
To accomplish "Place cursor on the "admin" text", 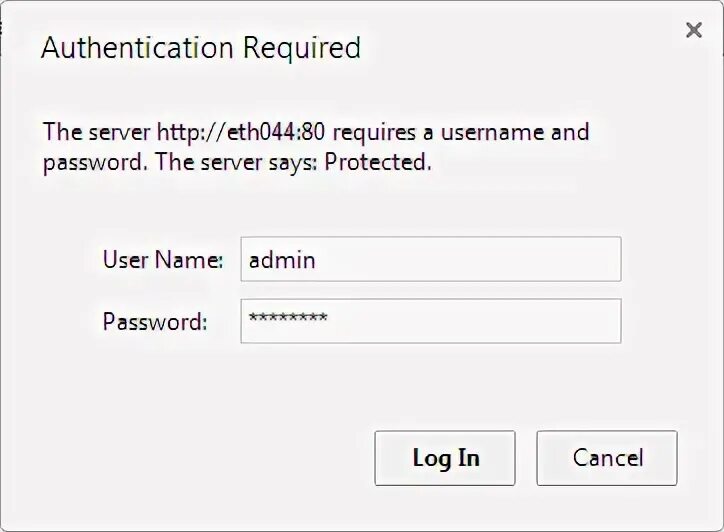I will pyautogui.click(x=282, y=260).
